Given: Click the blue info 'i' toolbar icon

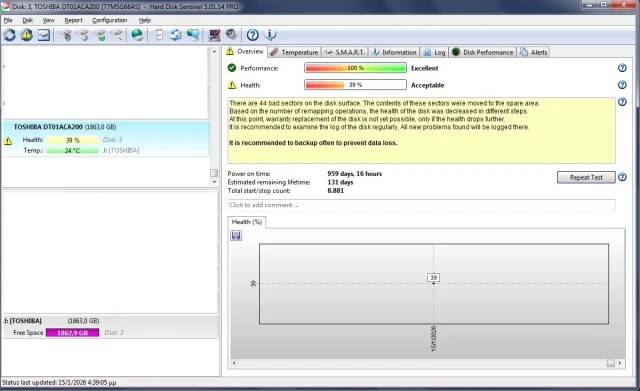Looking at the screenshot, I should 270,35.
